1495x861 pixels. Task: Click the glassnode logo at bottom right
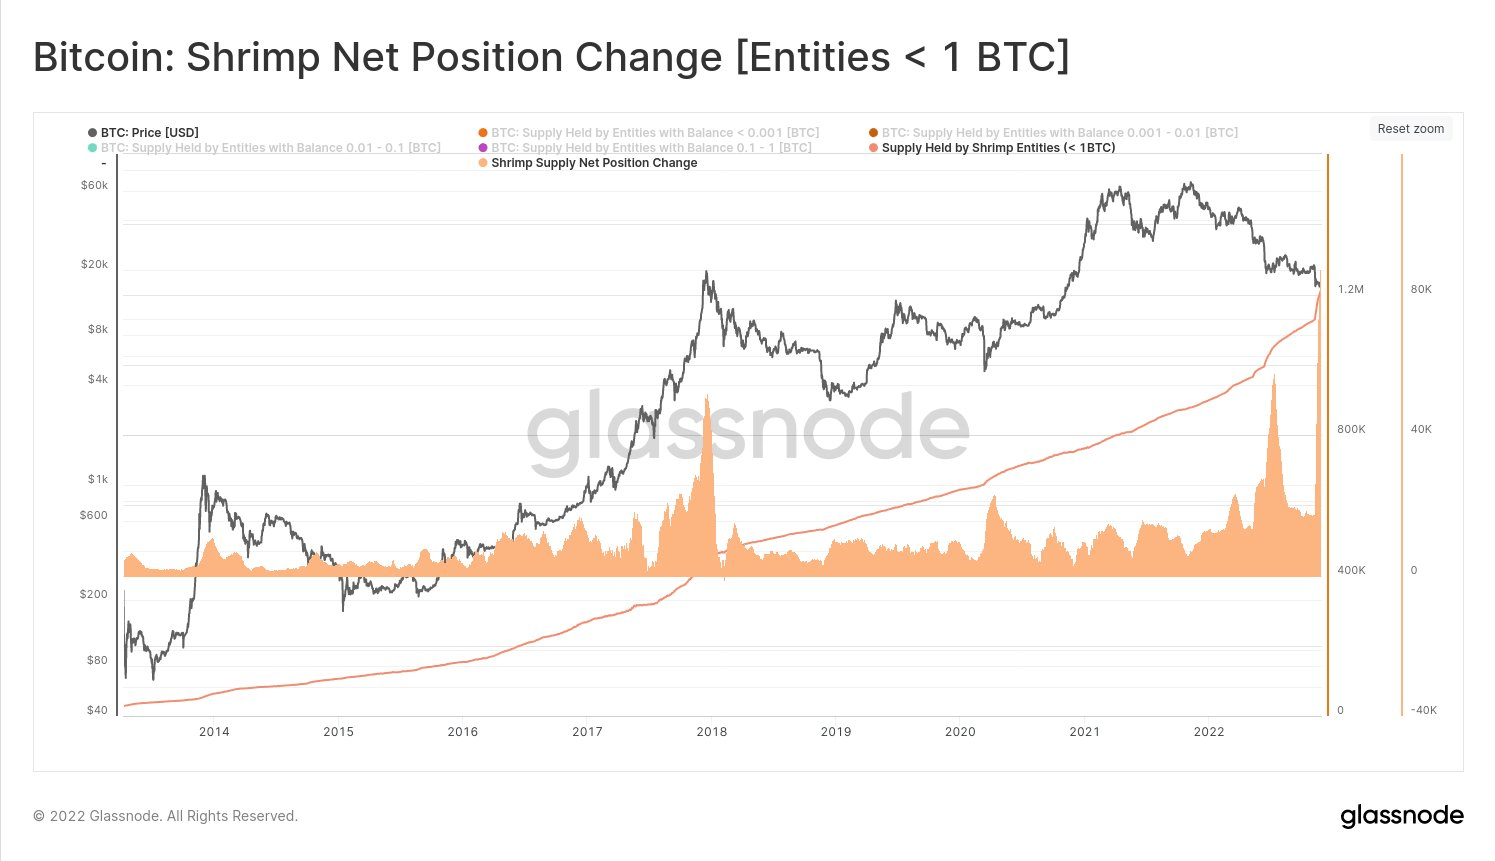1402,816
